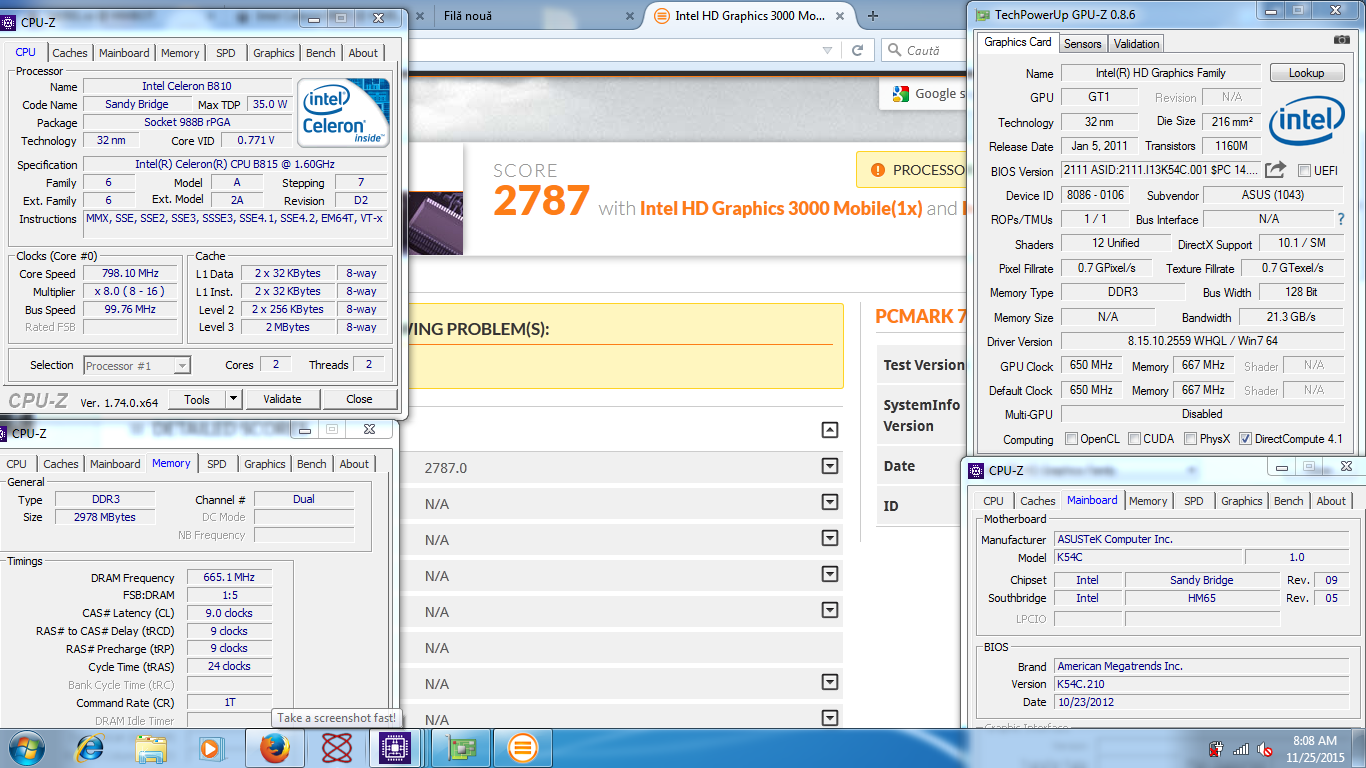Screen dimensions: 1366x768
Task: Toggle the UEFI checkbox in GPU-Z
Action: coord(1304,171)
